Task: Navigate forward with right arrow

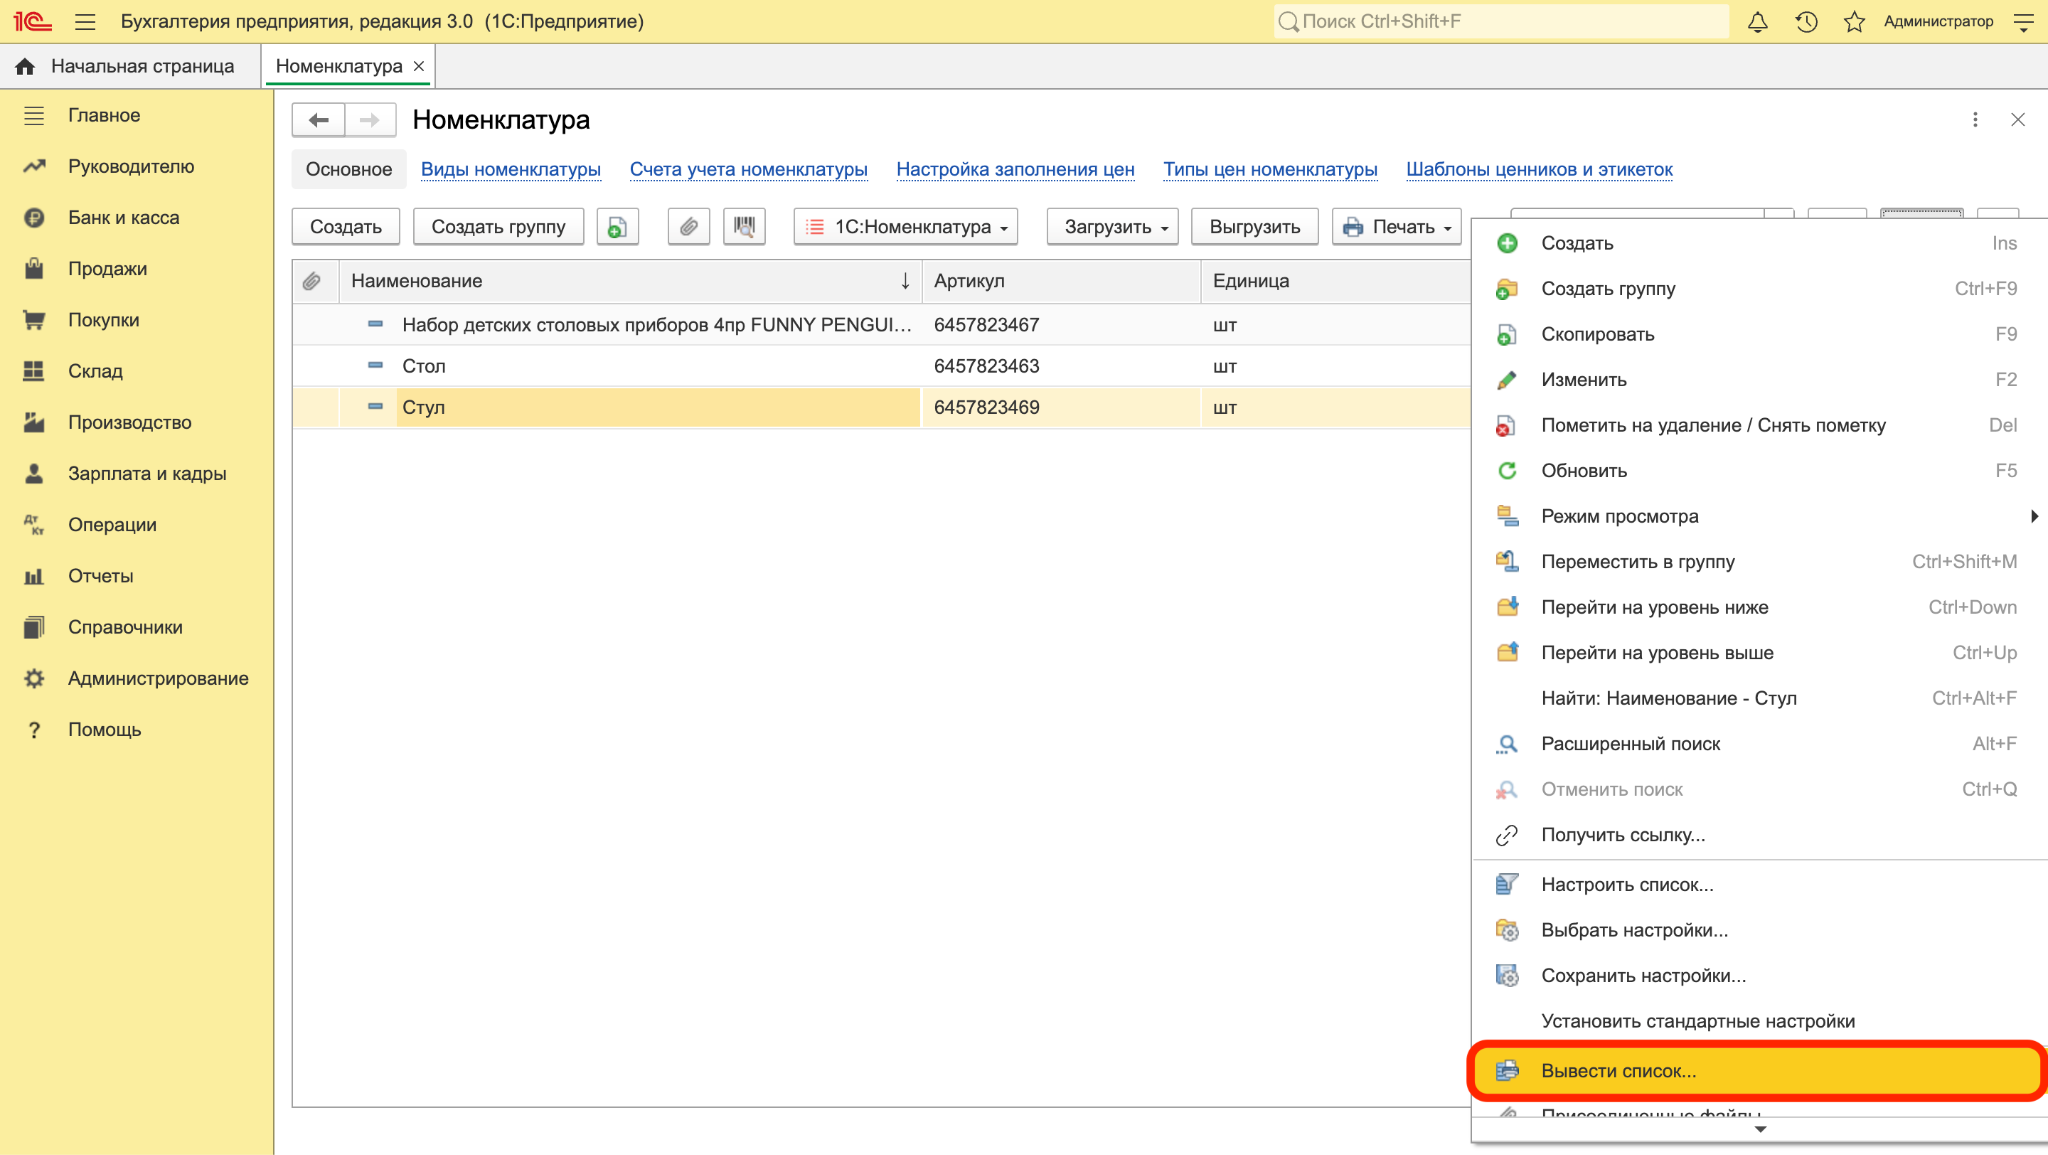Action: click(x=370, y=120)
